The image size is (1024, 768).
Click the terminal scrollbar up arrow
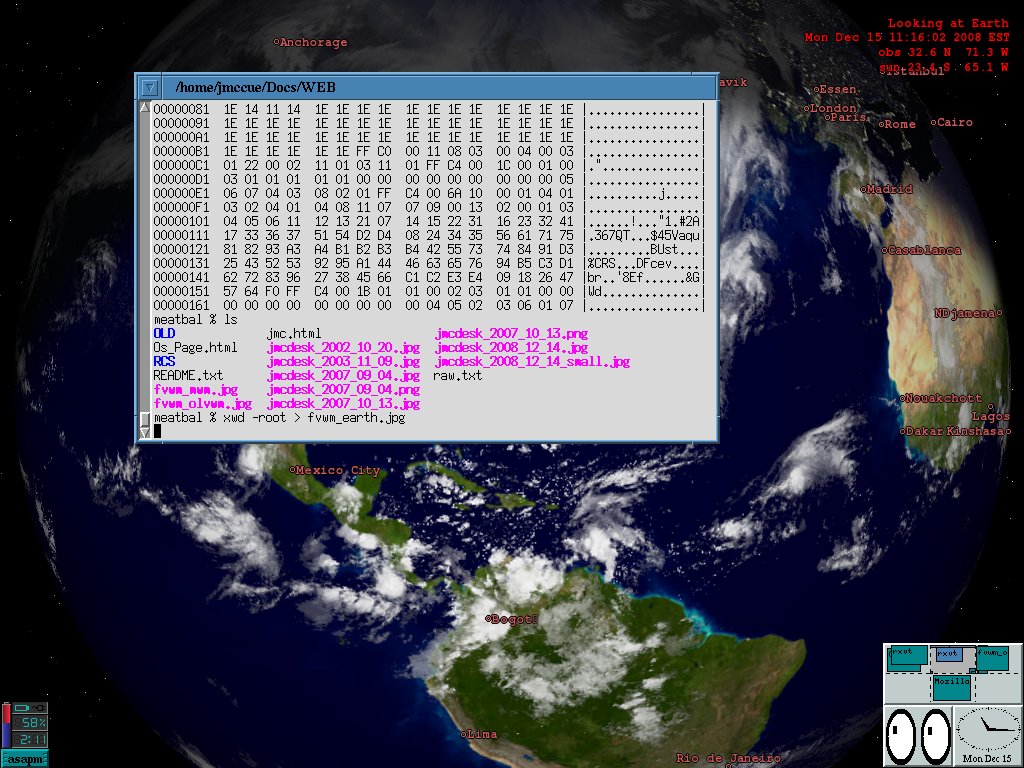[145, 107]
